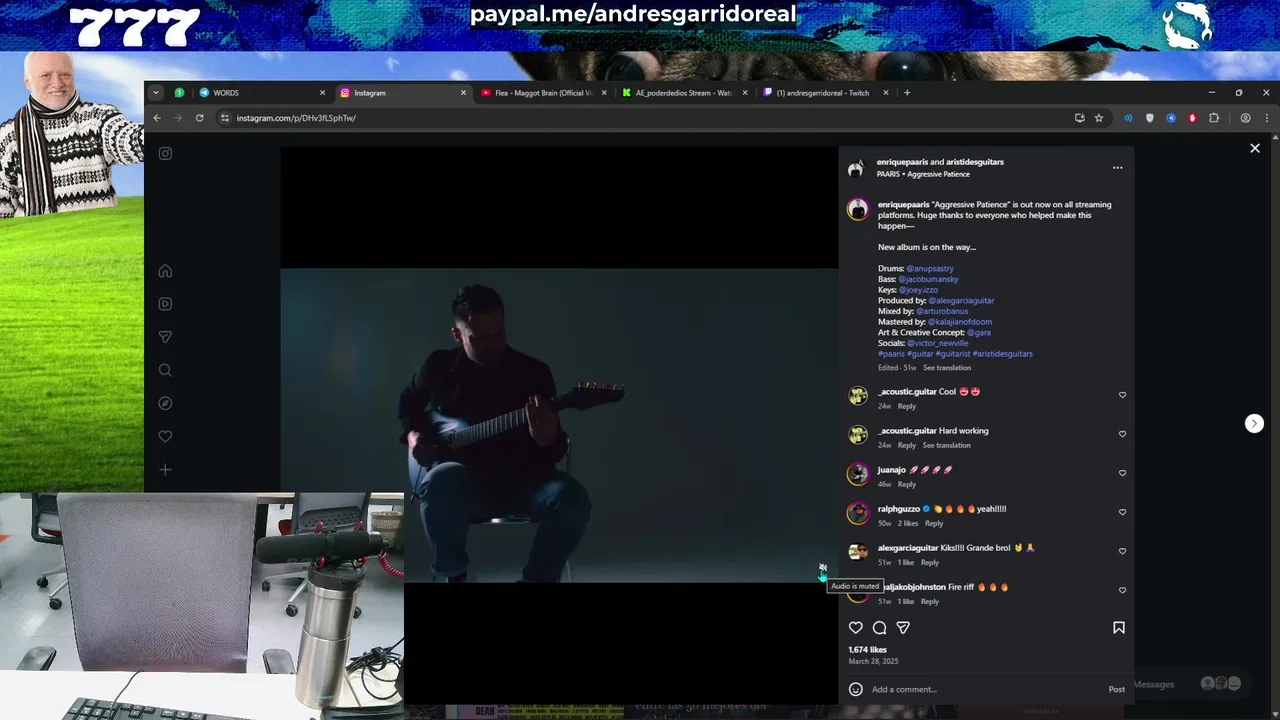Image resolution: width=1280 pixels, height=720 pixels.
Task: Select the Instagram browser tab
Action: (x=402, y=93)
